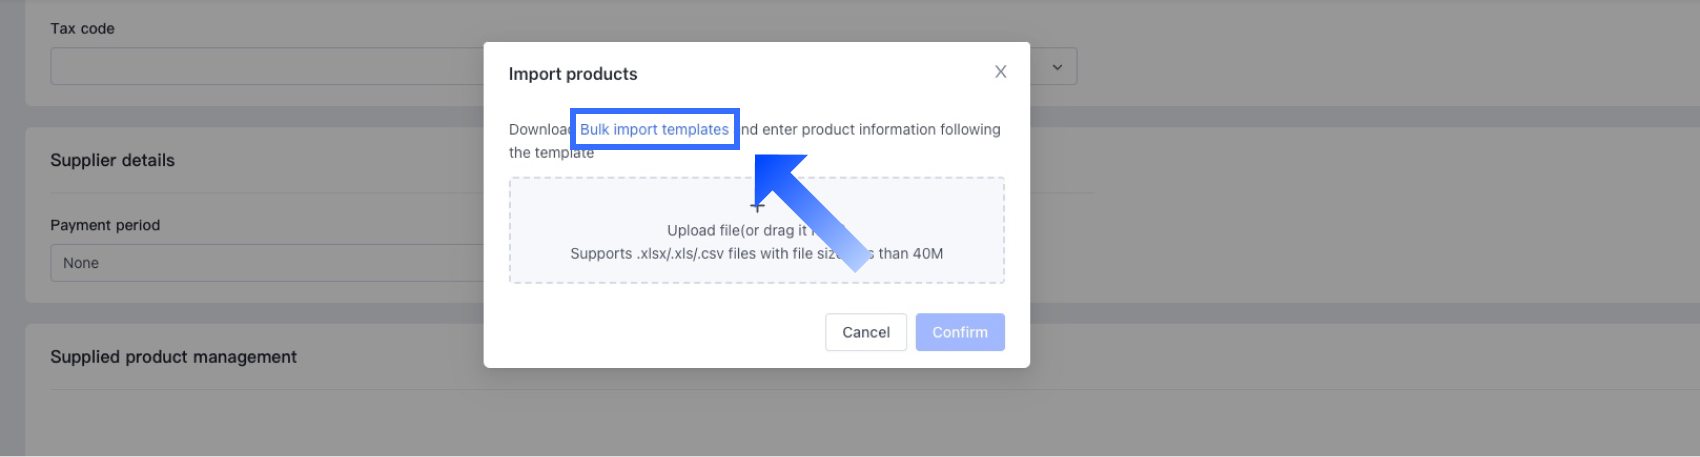This screenshot has height=457, width=1700.
Task: Click the Import products dialog title
Action: [573, 74]
